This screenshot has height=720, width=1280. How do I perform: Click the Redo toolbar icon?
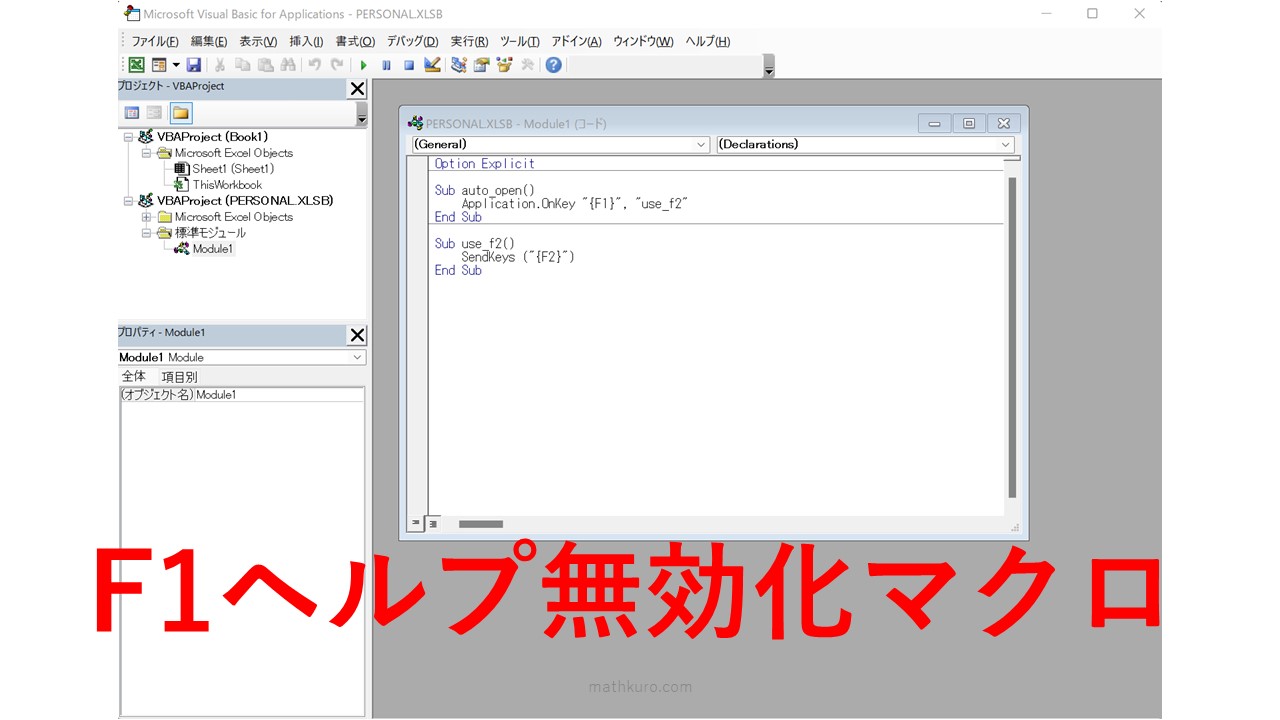point(337,65)
